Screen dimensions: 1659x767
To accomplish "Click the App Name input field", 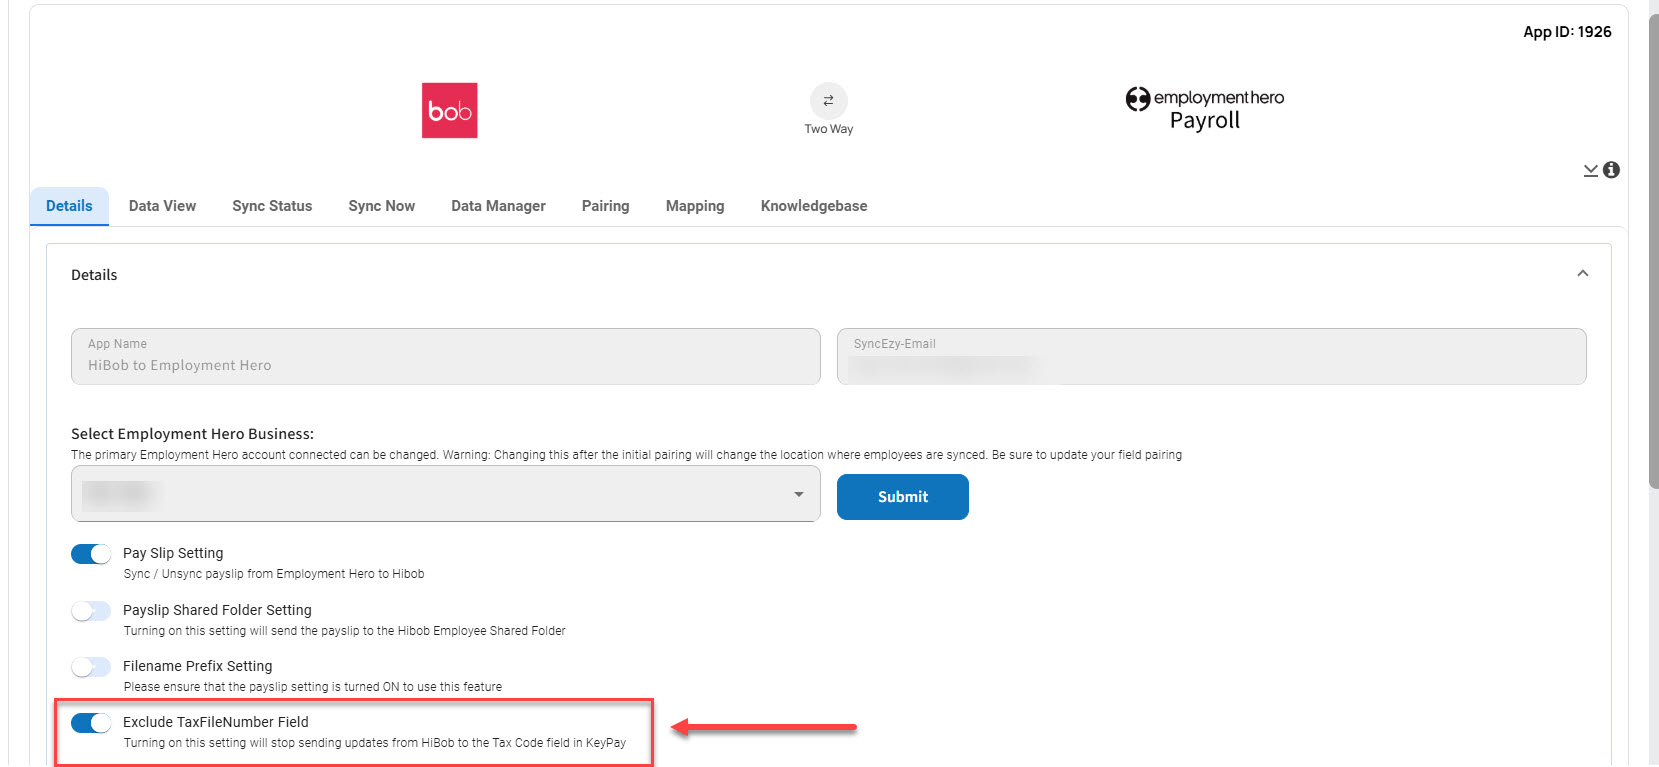I will pos(446,357).
